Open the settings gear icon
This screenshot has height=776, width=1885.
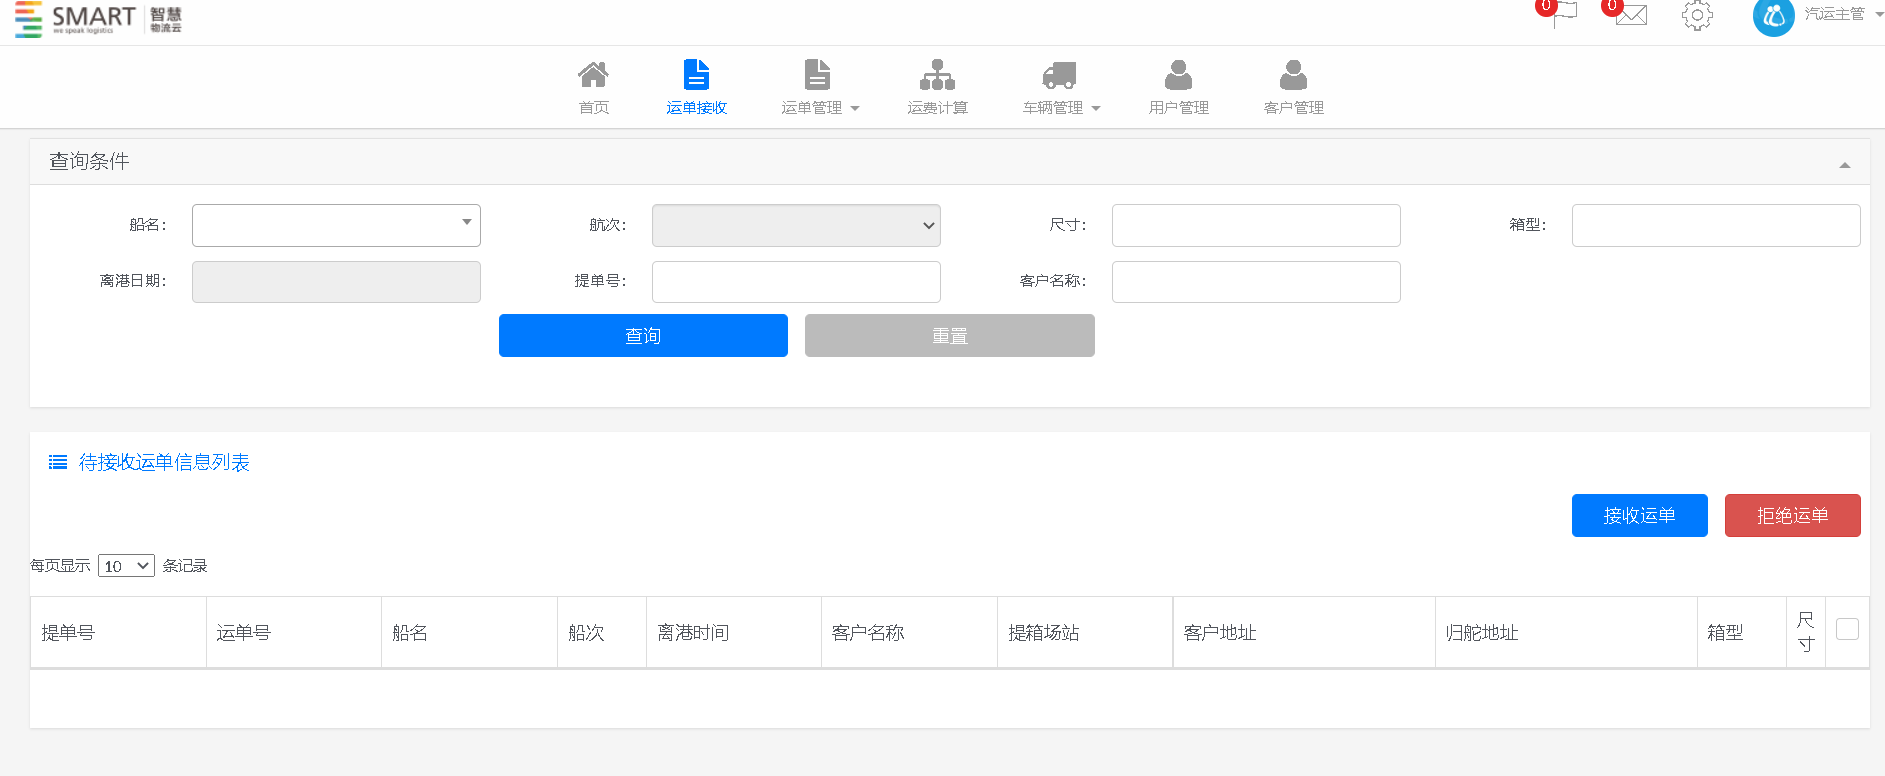click(x=1697, y=15)
